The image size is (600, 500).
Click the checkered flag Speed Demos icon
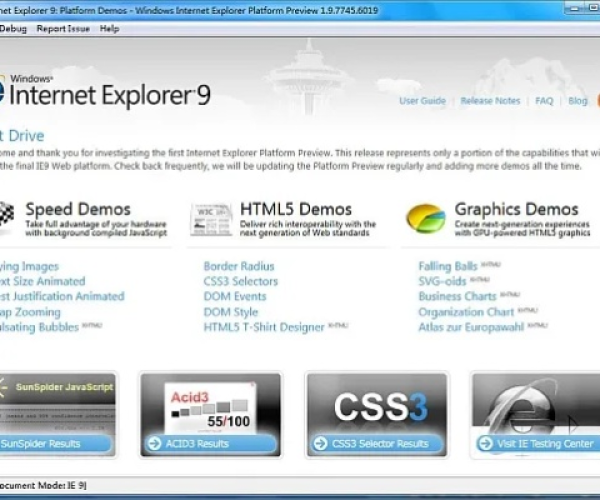pyautogui.click(x=6, y=215)
